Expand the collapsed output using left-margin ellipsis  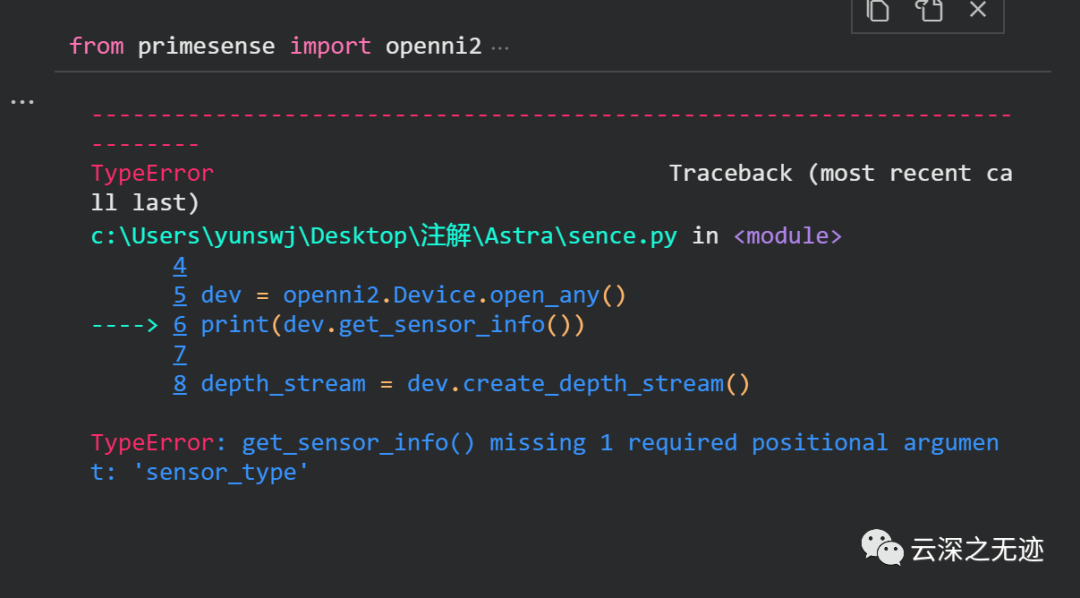21,100
